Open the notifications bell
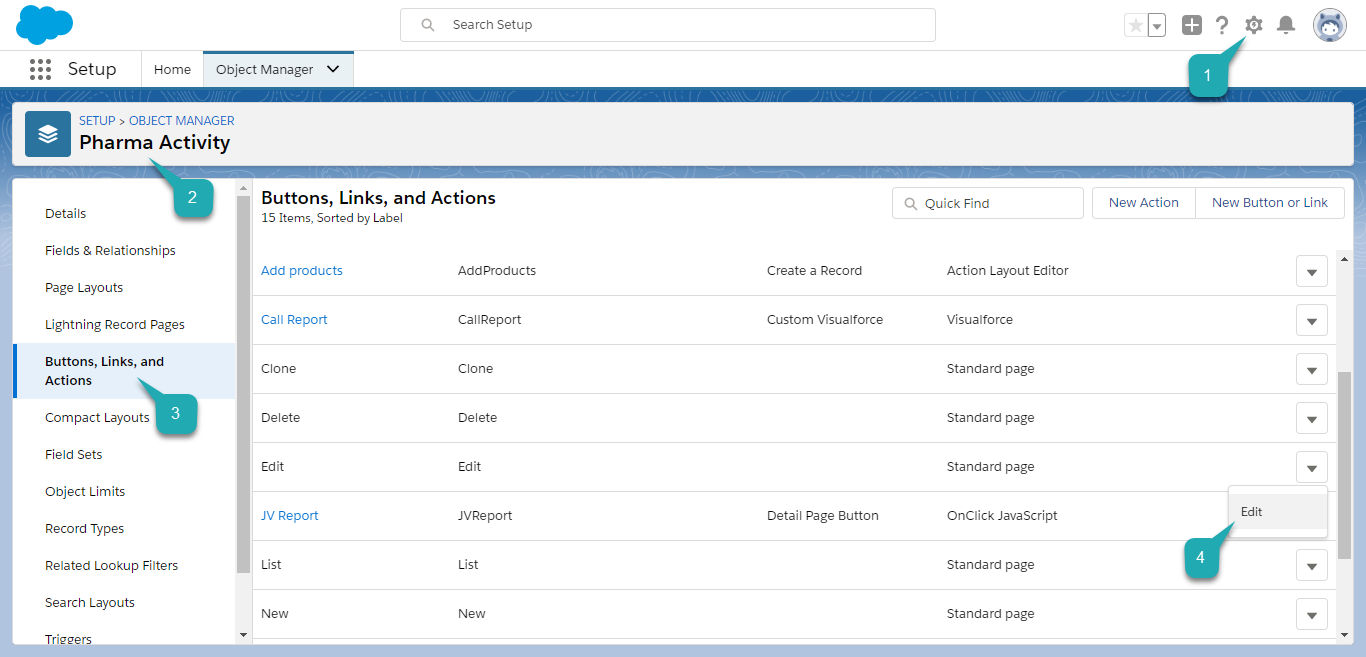1366x657 pixels. [x=1286, y=25]
